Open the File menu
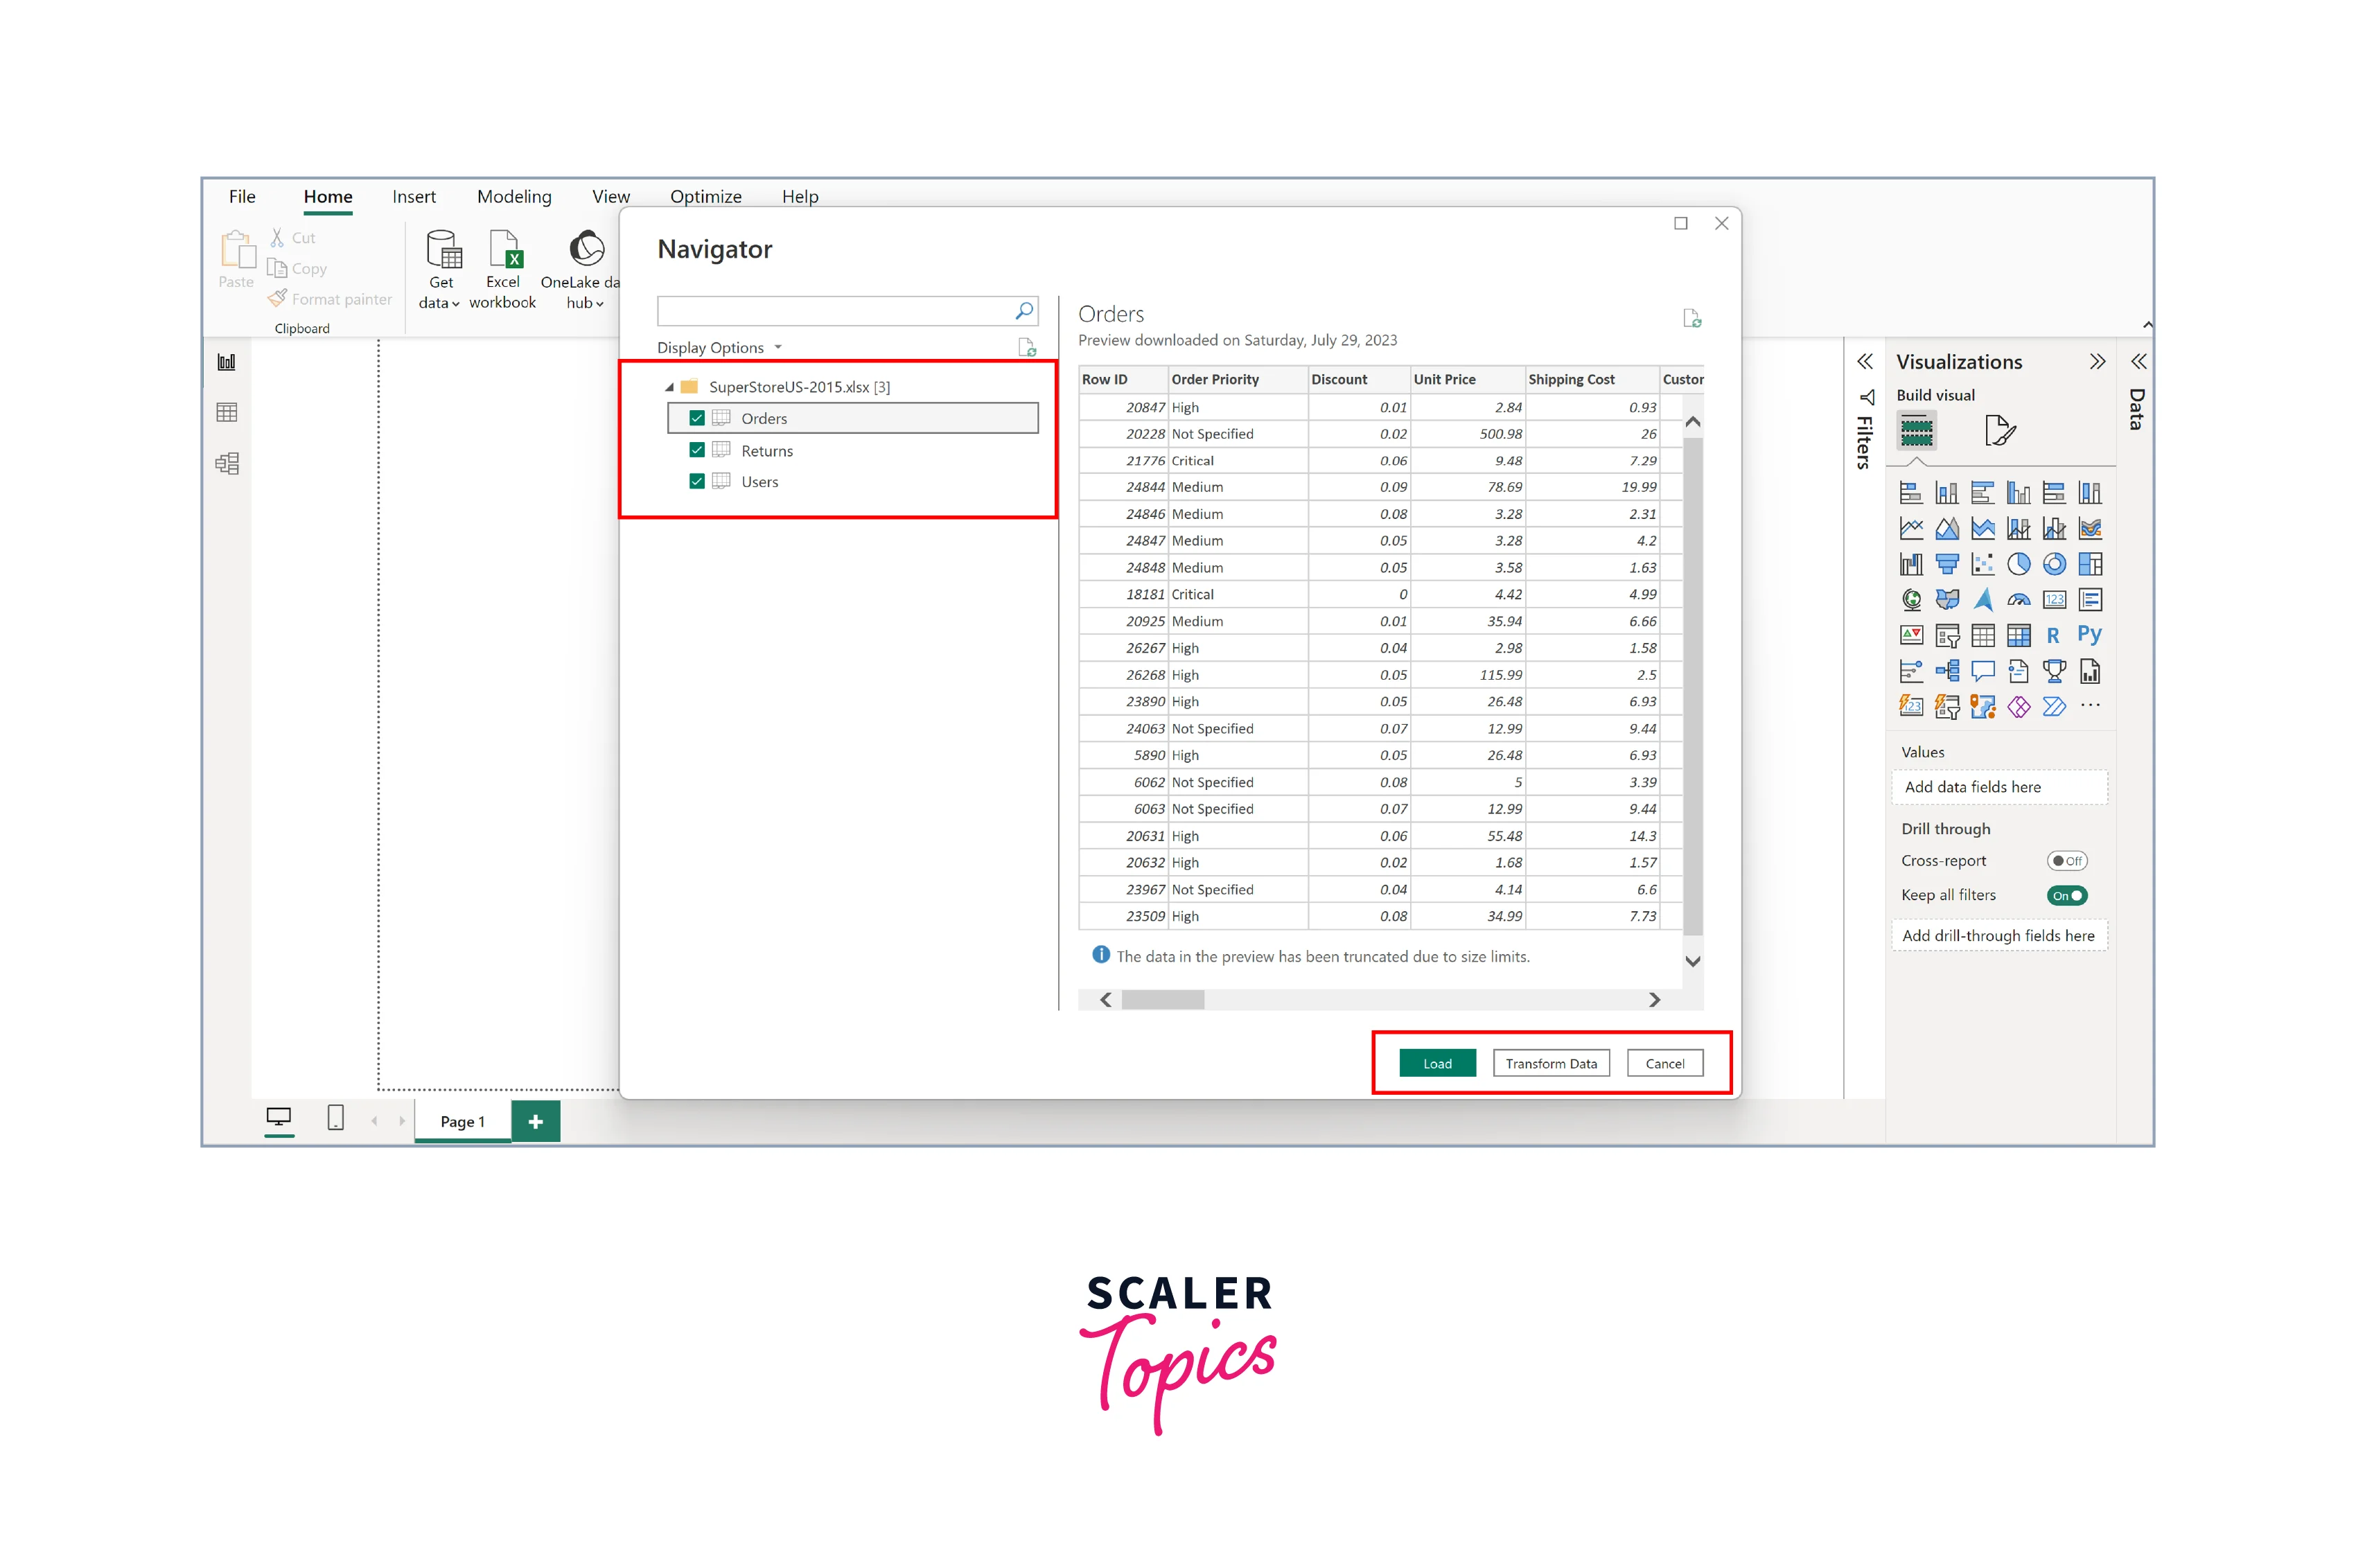The width and height of the screenshot is (2356, 1568). click(x=242, y=197)
